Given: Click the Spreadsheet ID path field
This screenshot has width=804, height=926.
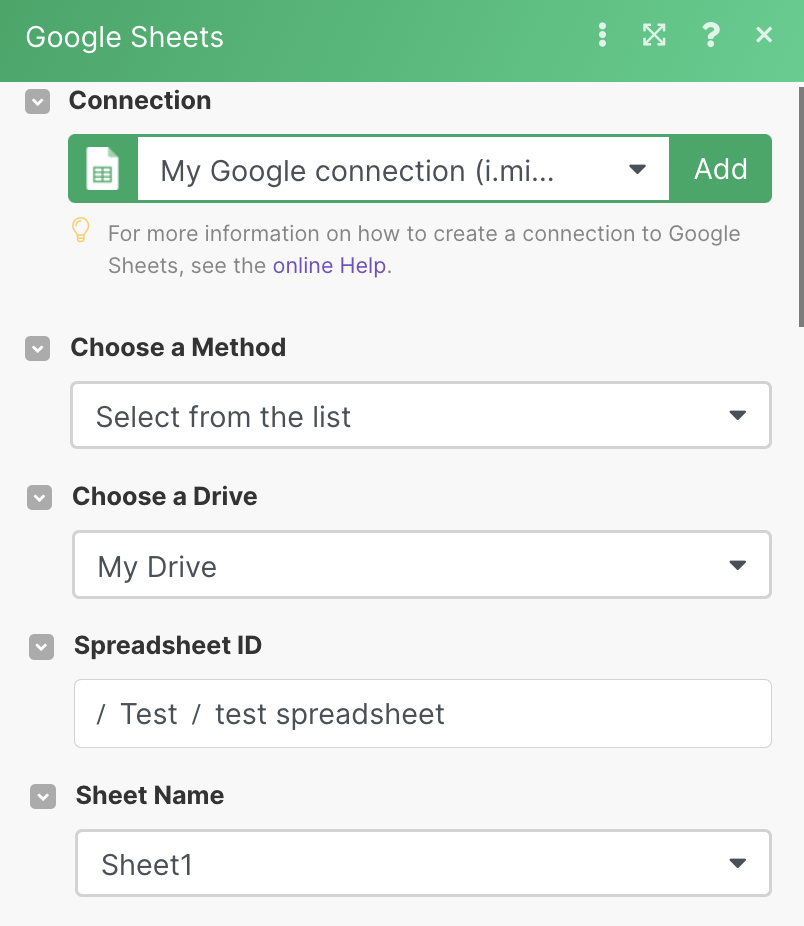Looking at the screenshot, I should pyautogui.click(x=422, y=714).
